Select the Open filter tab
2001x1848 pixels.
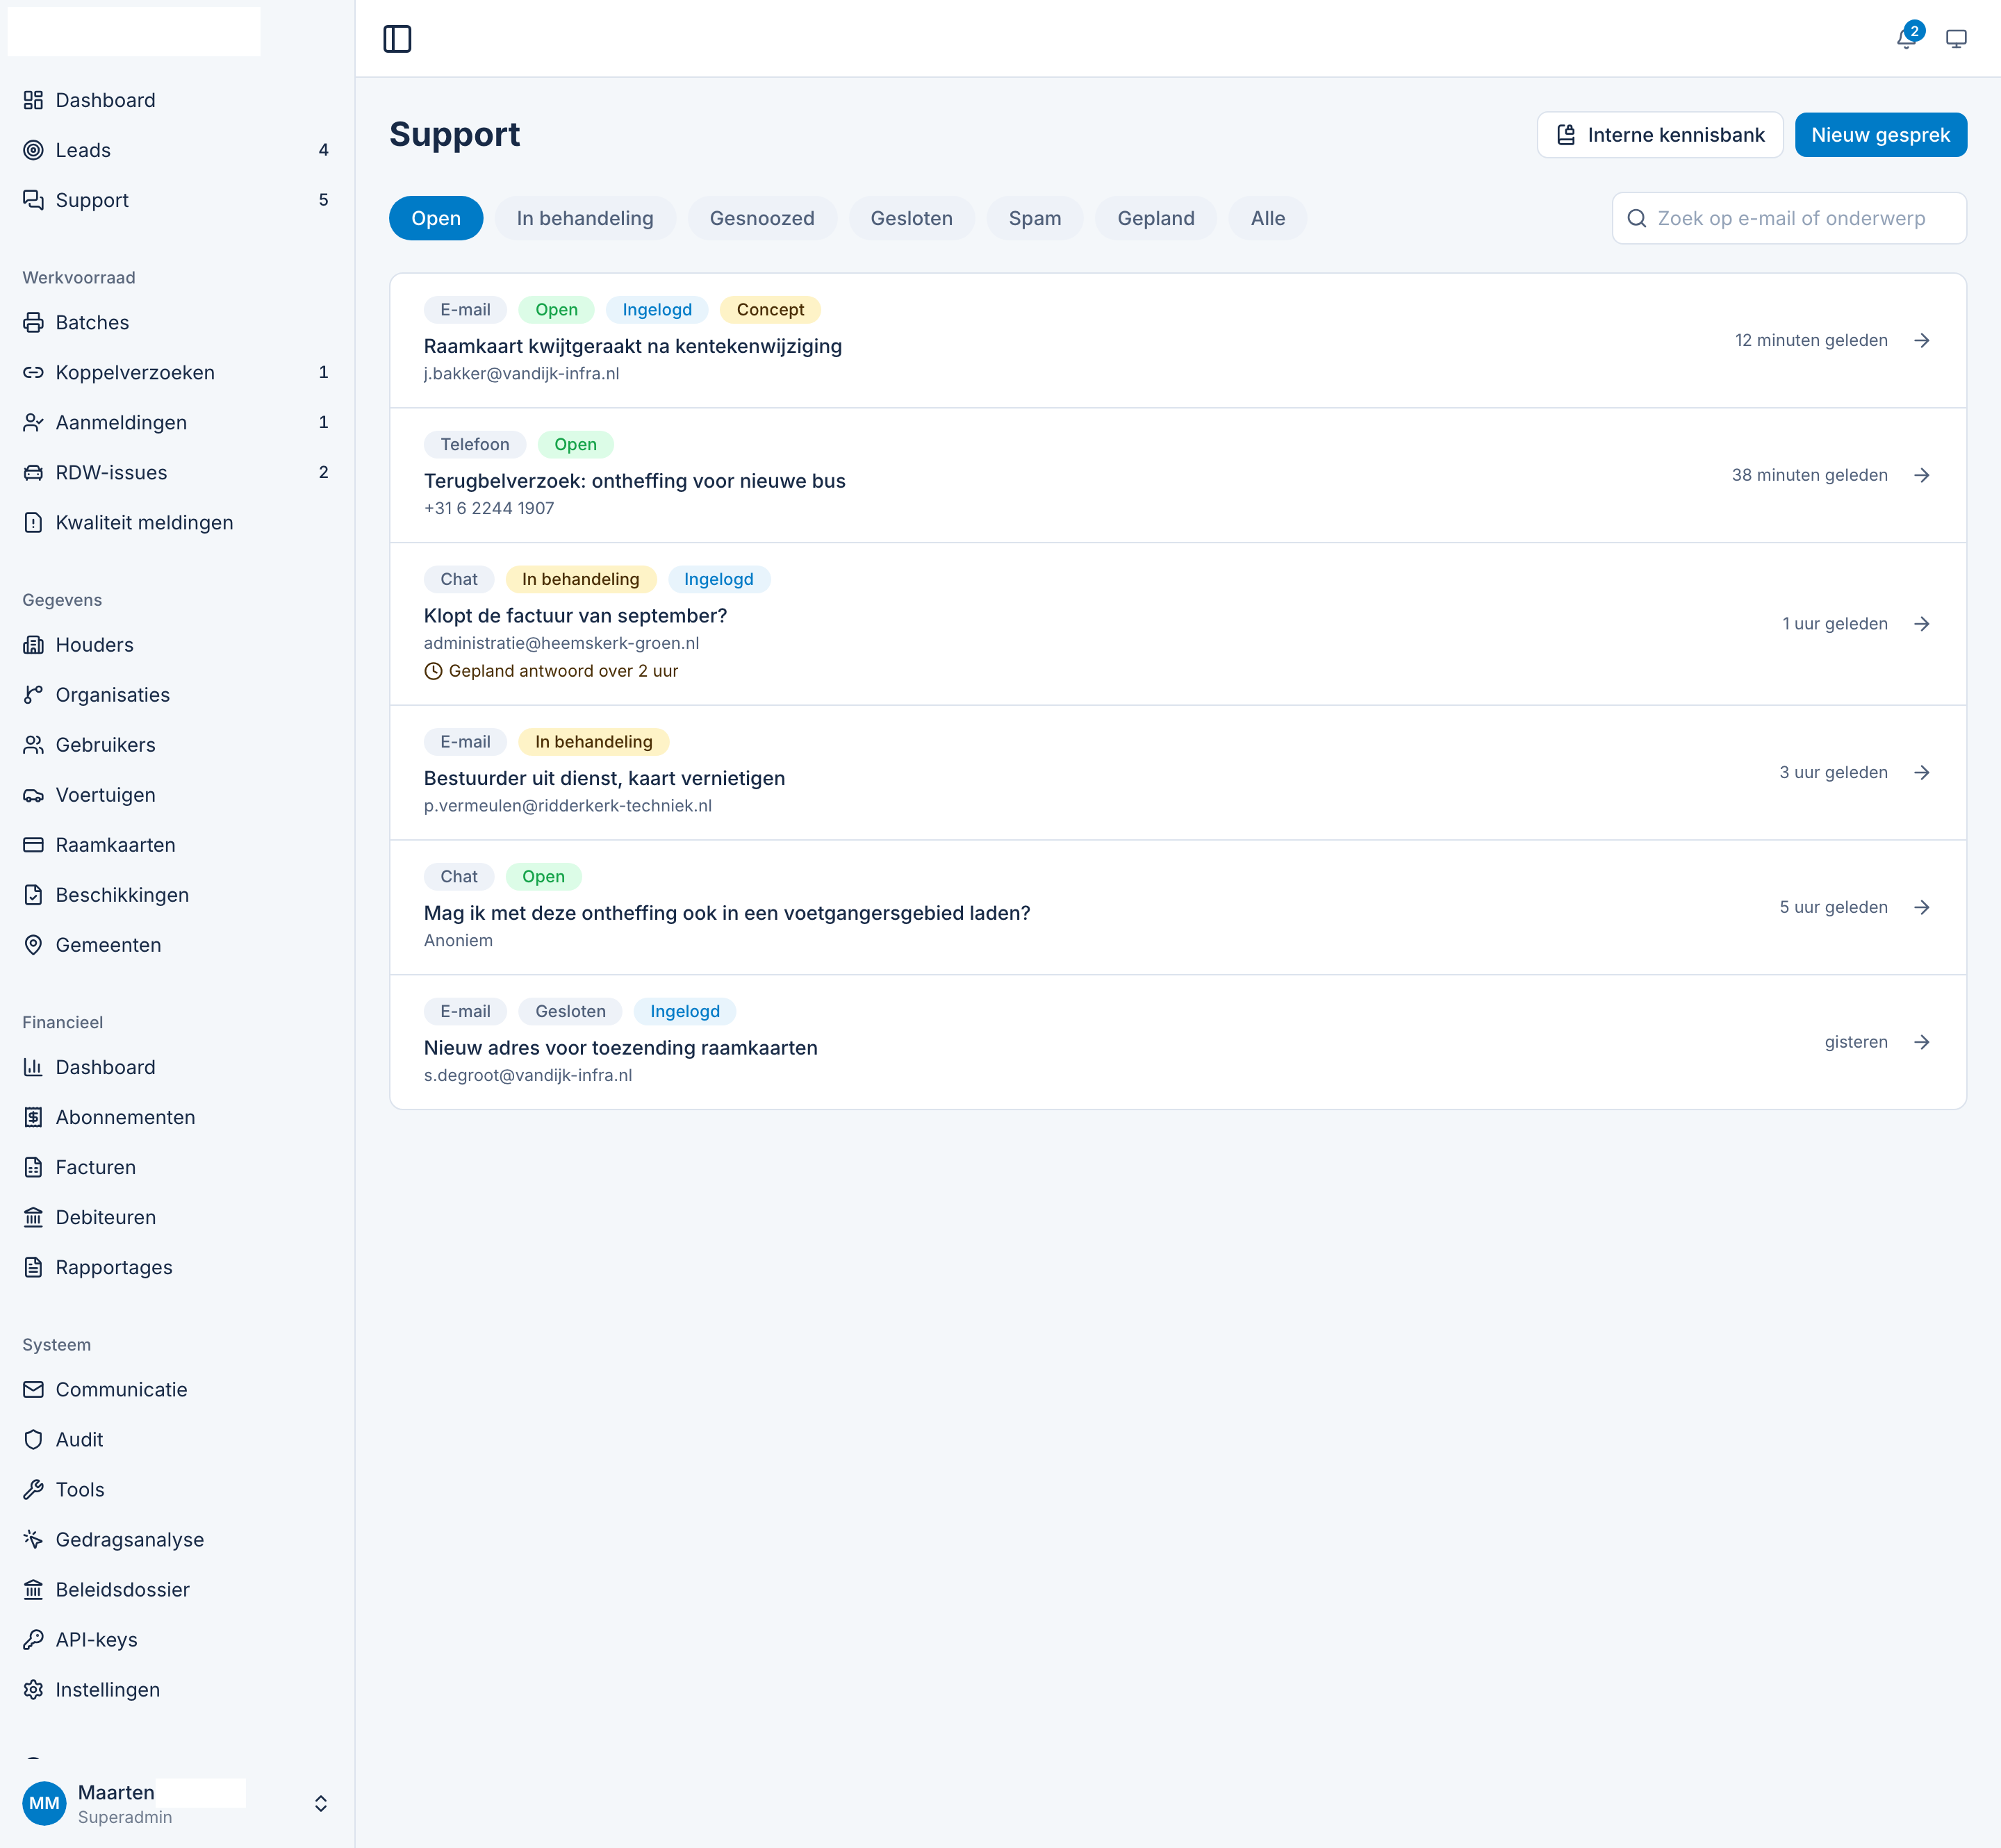coord(436,218)
